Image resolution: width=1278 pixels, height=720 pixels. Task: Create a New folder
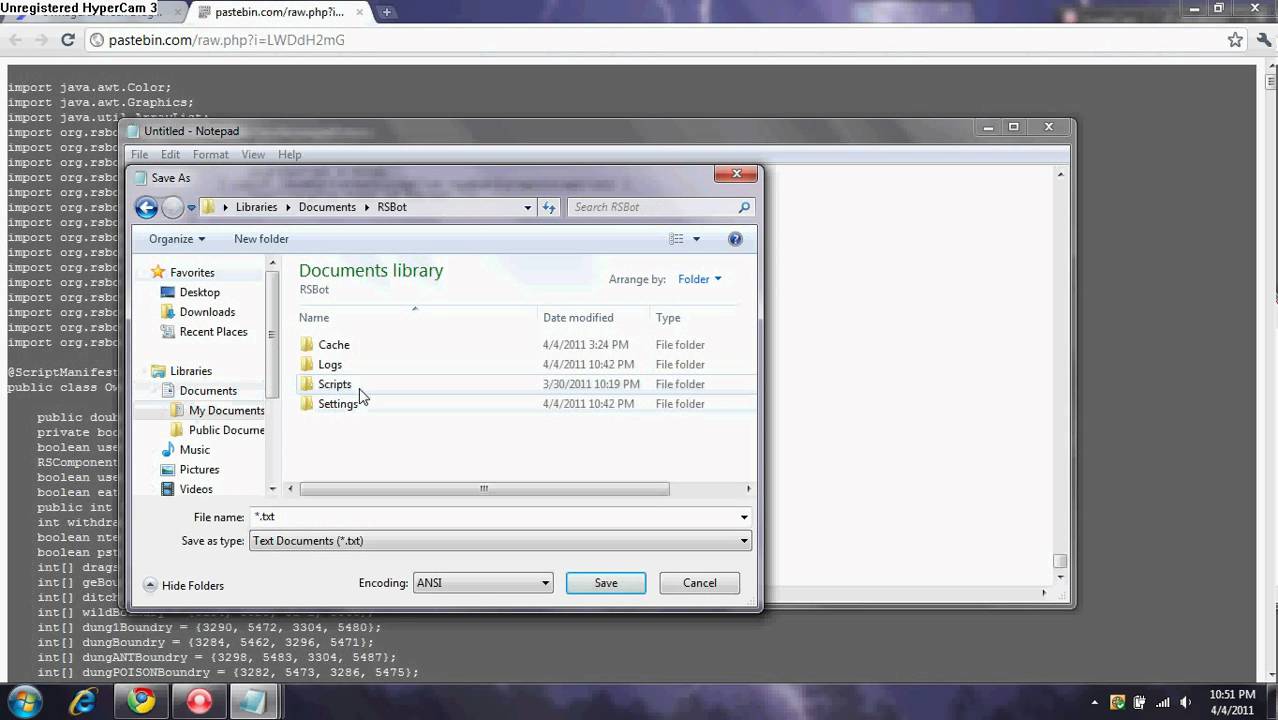(x=261, y=239)
